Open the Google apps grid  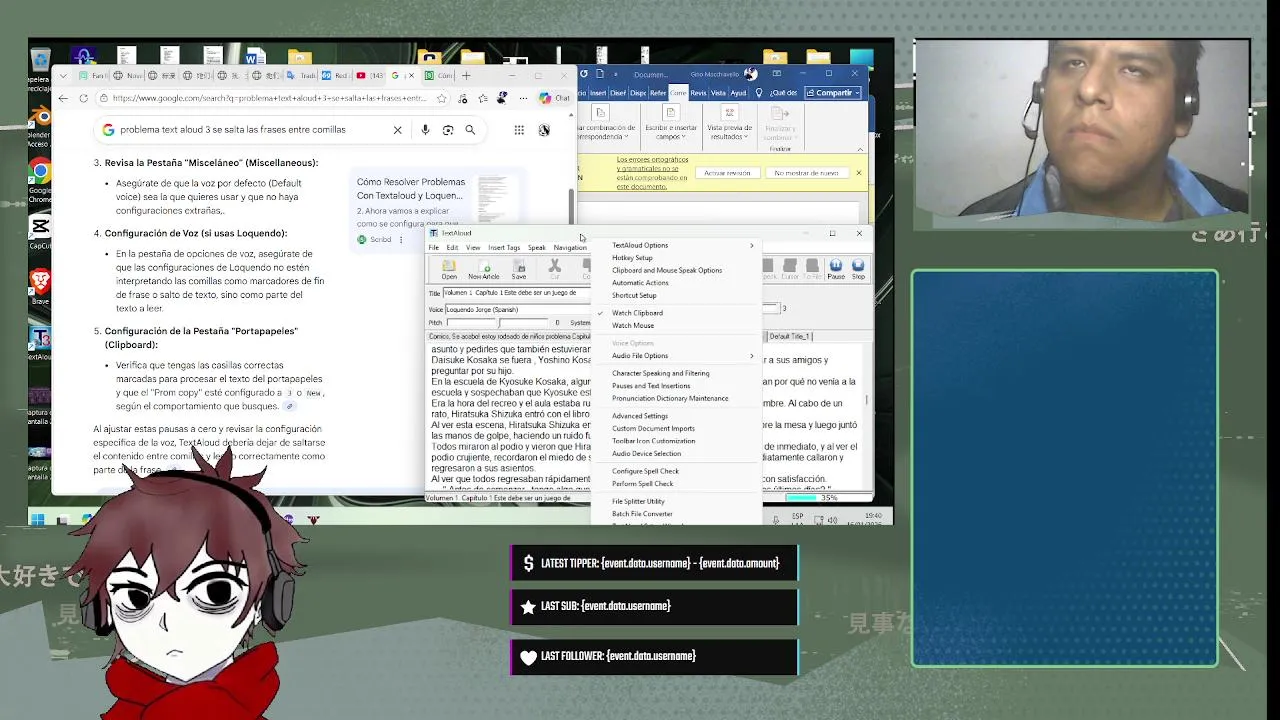519,129
